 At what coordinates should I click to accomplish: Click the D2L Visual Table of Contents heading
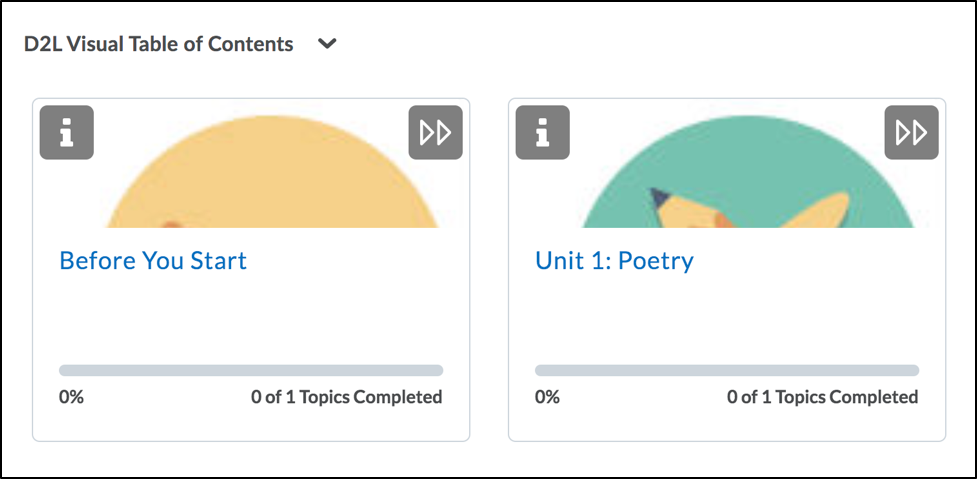pyautogui.click(x=159, y=44)
